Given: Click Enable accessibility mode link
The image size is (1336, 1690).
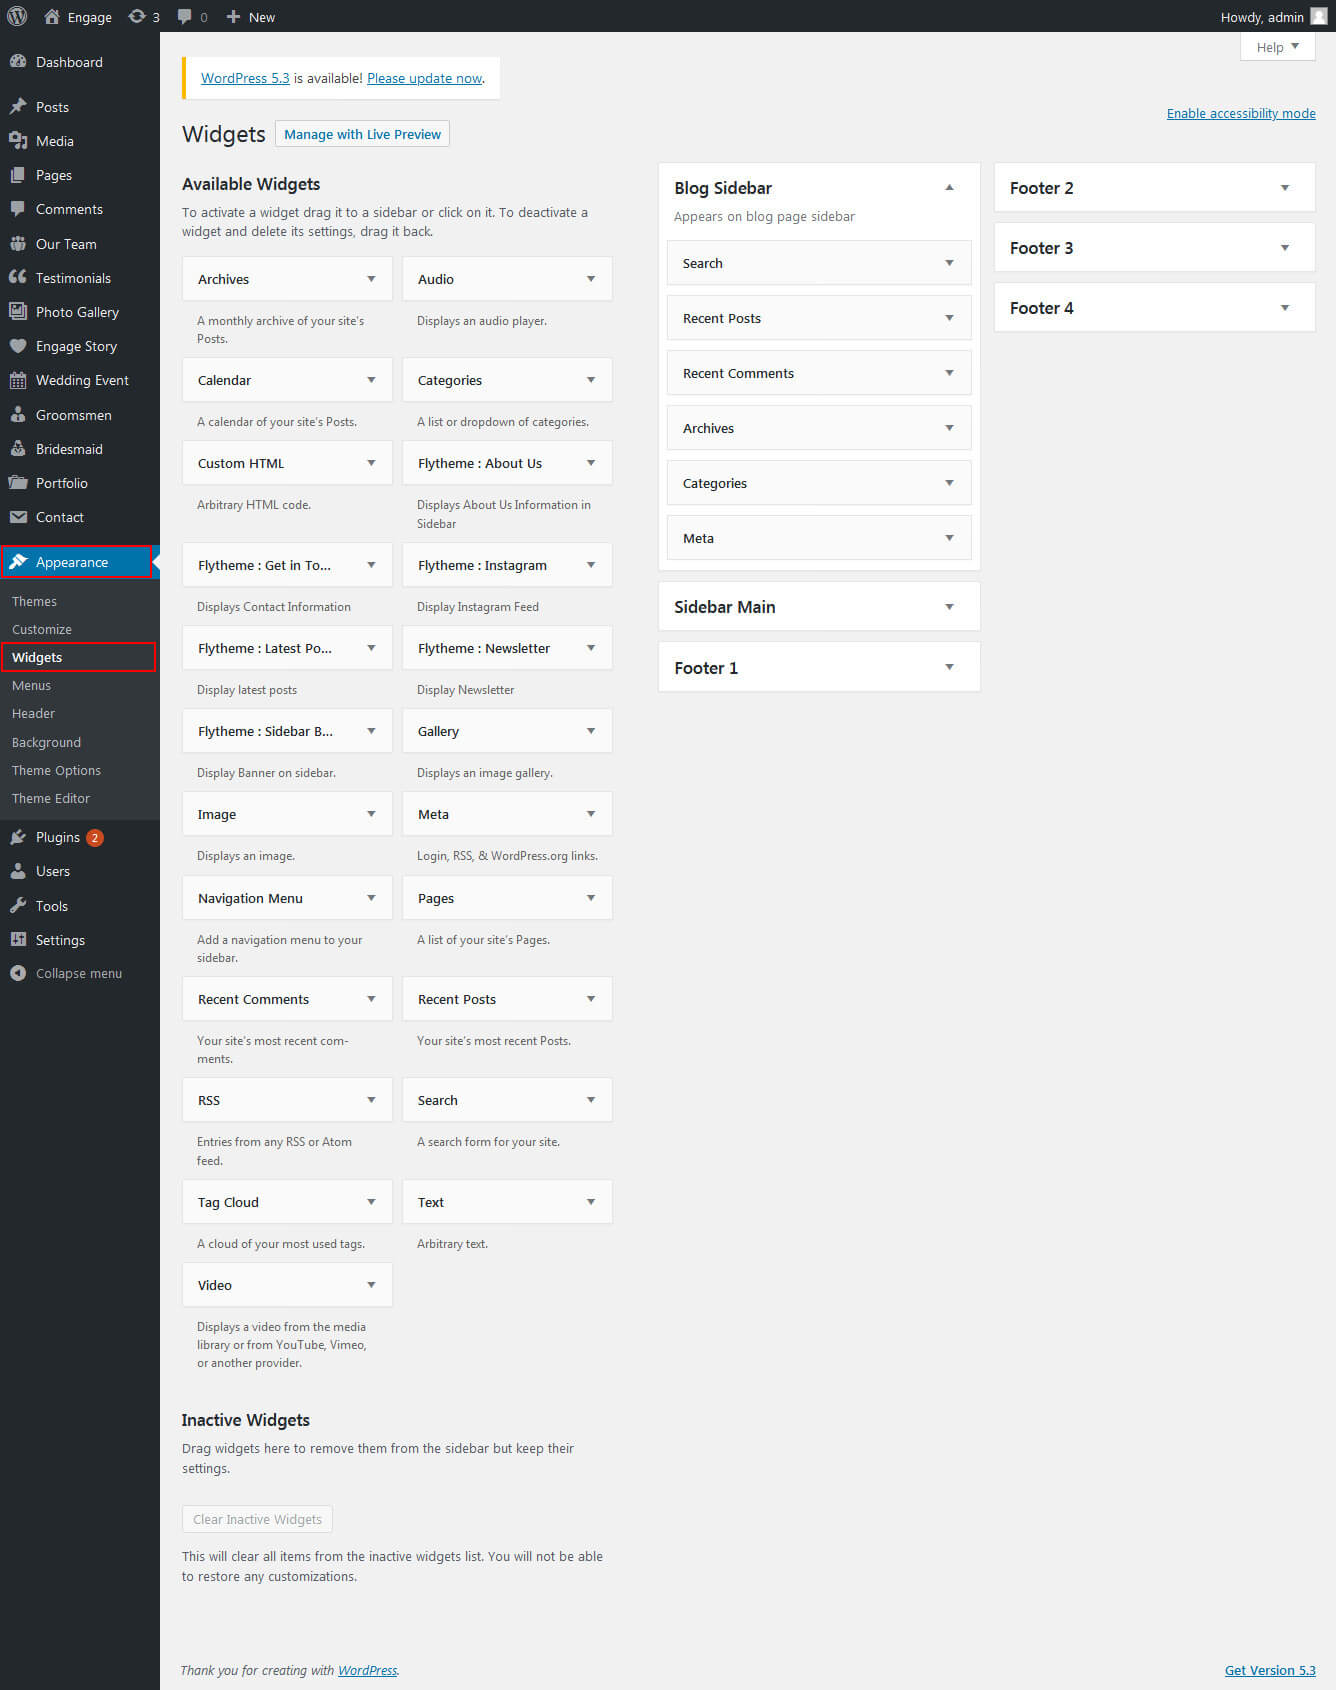Looking at the screenshot, I should click(x=1241, y=113).
